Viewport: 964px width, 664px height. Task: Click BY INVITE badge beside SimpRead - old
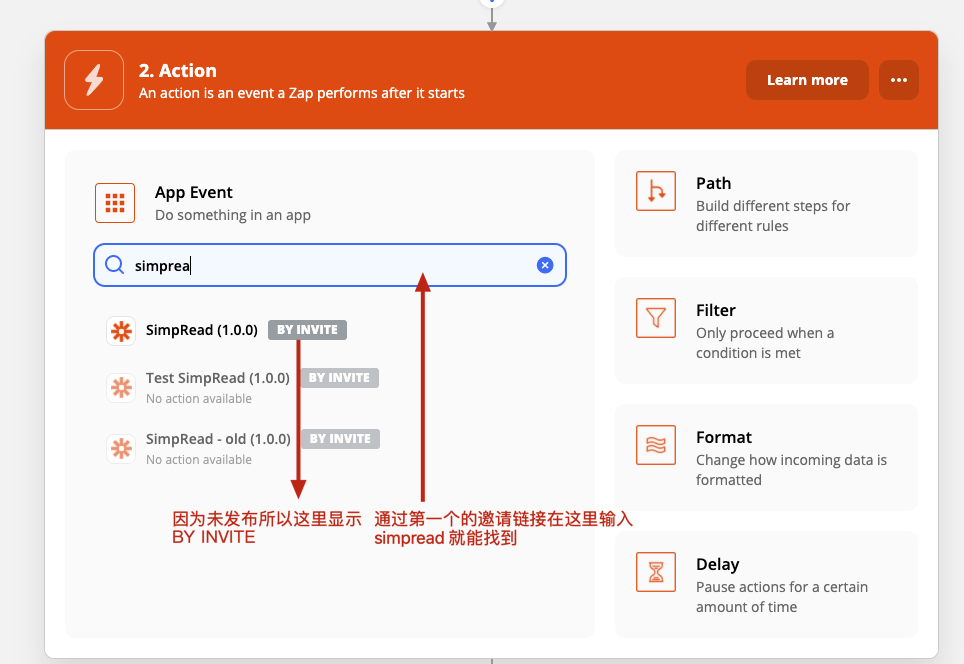(340, 439)
